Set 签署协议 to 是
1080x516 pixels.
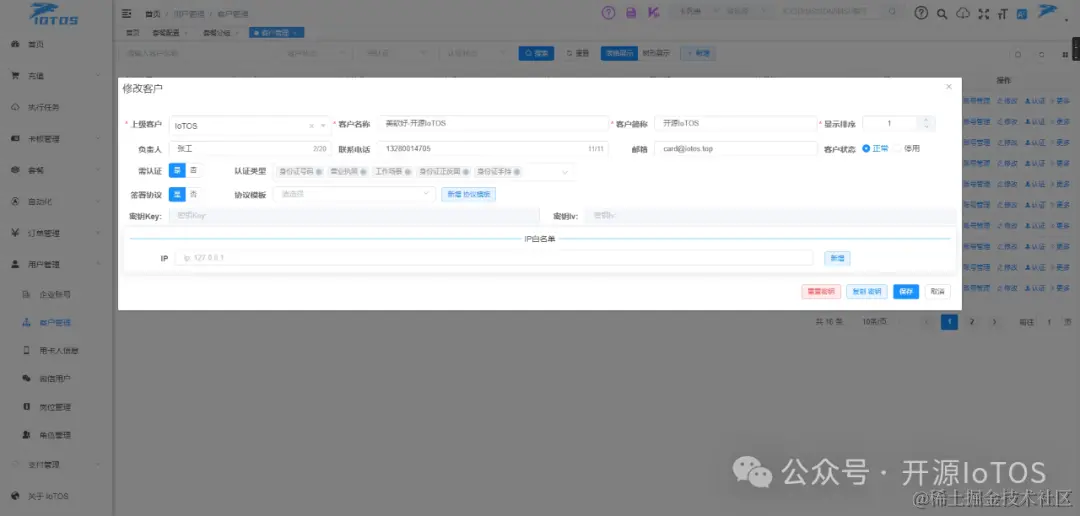pyautogui.click(x=177, y=194)
